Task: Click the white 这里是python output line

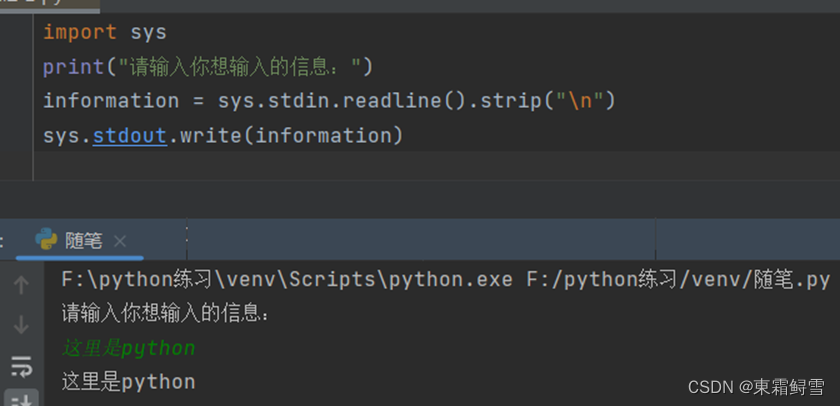Action: tap(129, 382)
